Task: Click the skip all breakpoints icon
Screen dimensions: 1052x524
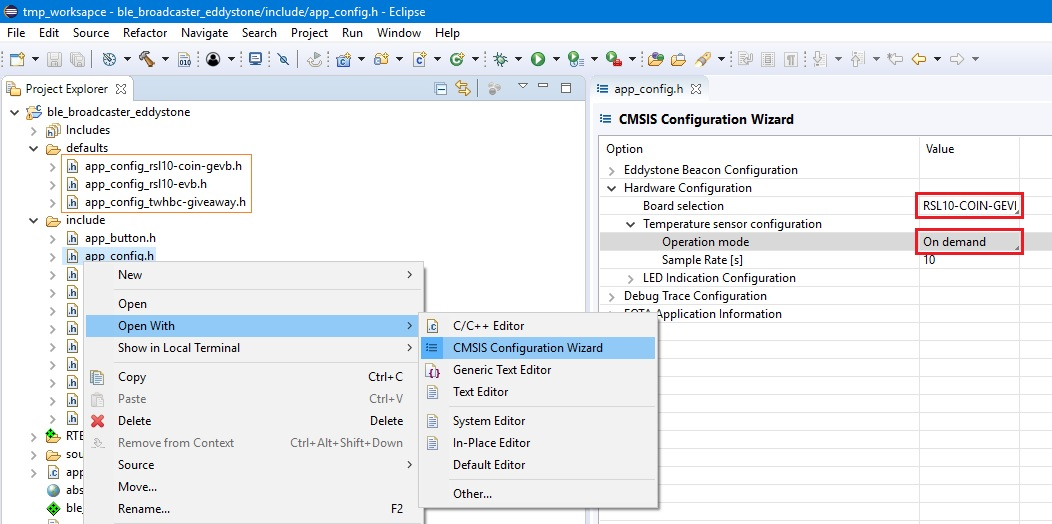Action: click(x=283, y=59)
